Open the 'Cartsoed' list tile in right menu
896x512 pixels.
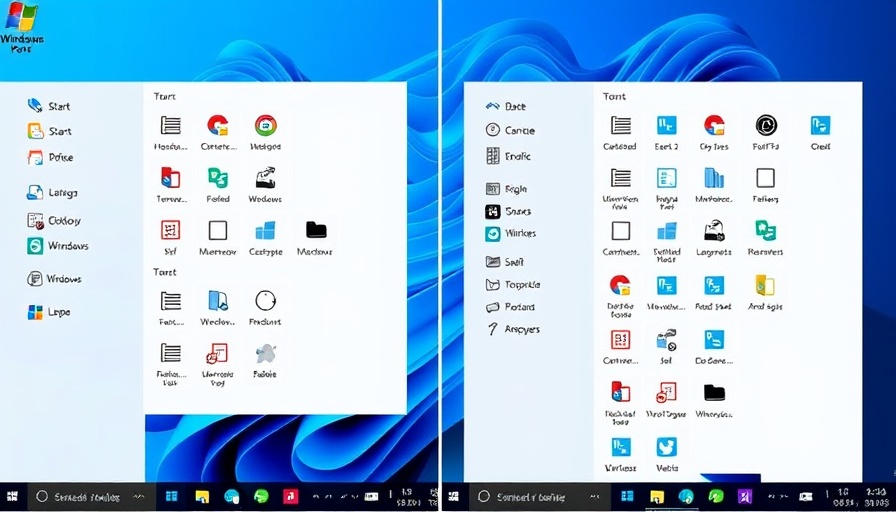620,133
